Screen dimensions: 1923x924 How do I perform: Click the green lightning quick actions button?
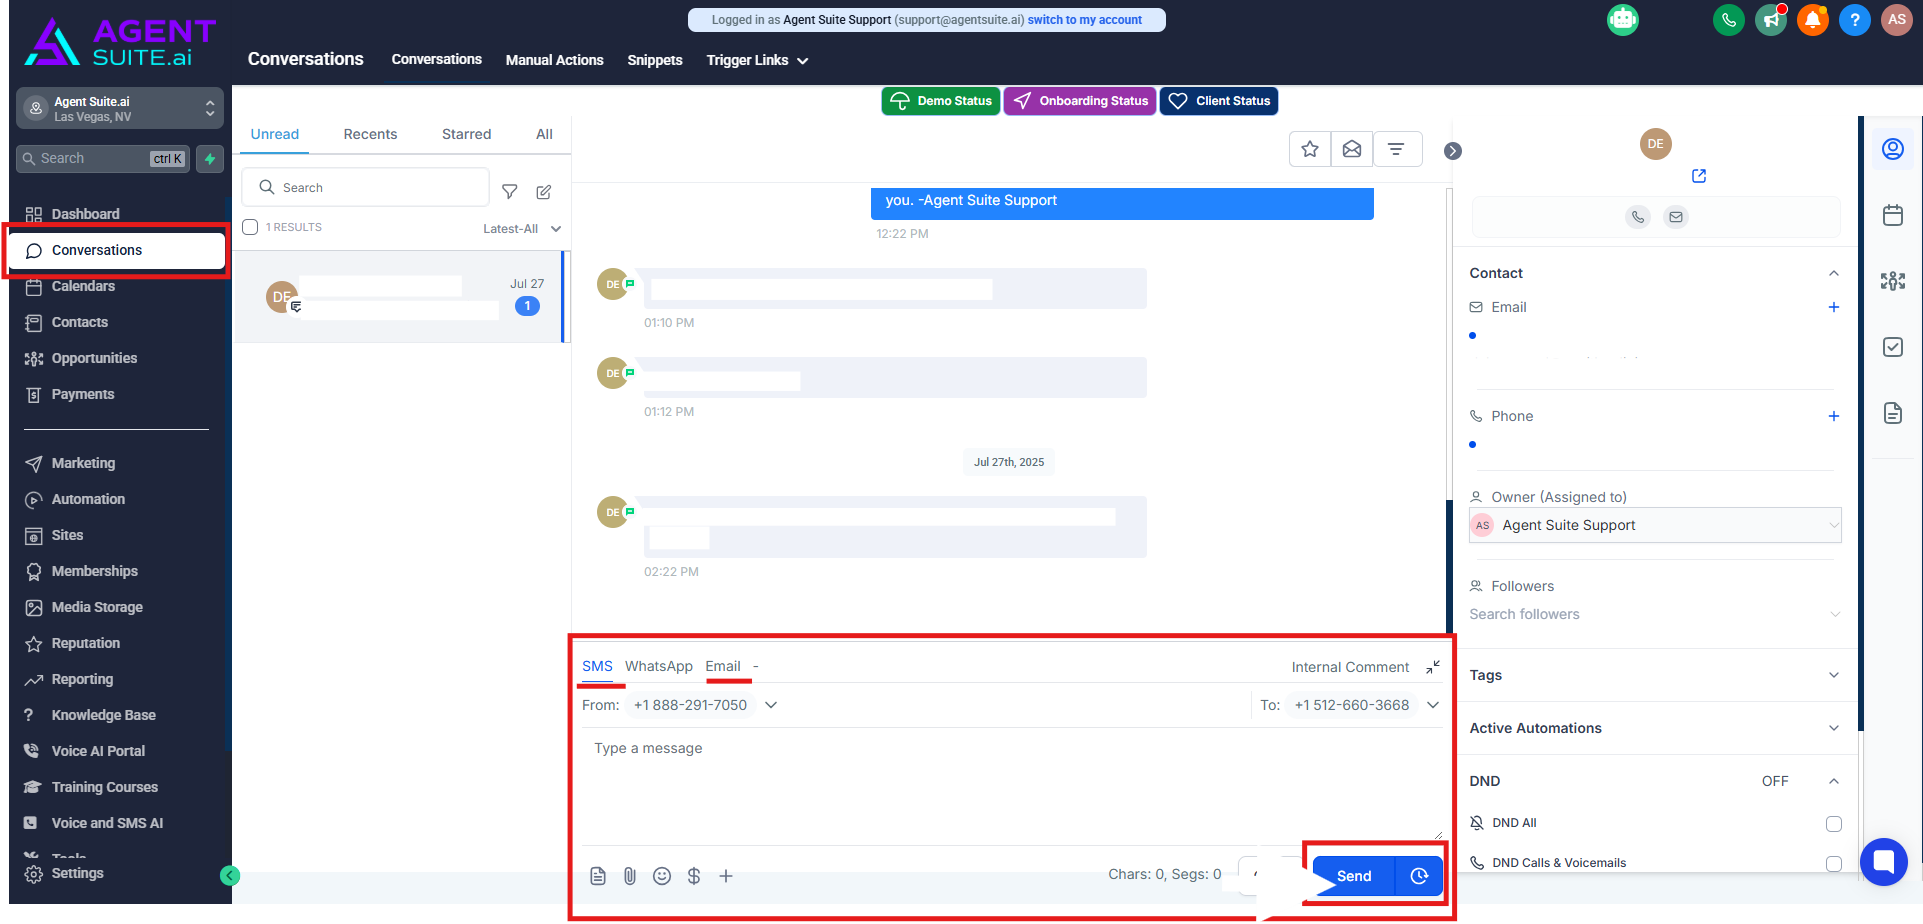[210, 159]
